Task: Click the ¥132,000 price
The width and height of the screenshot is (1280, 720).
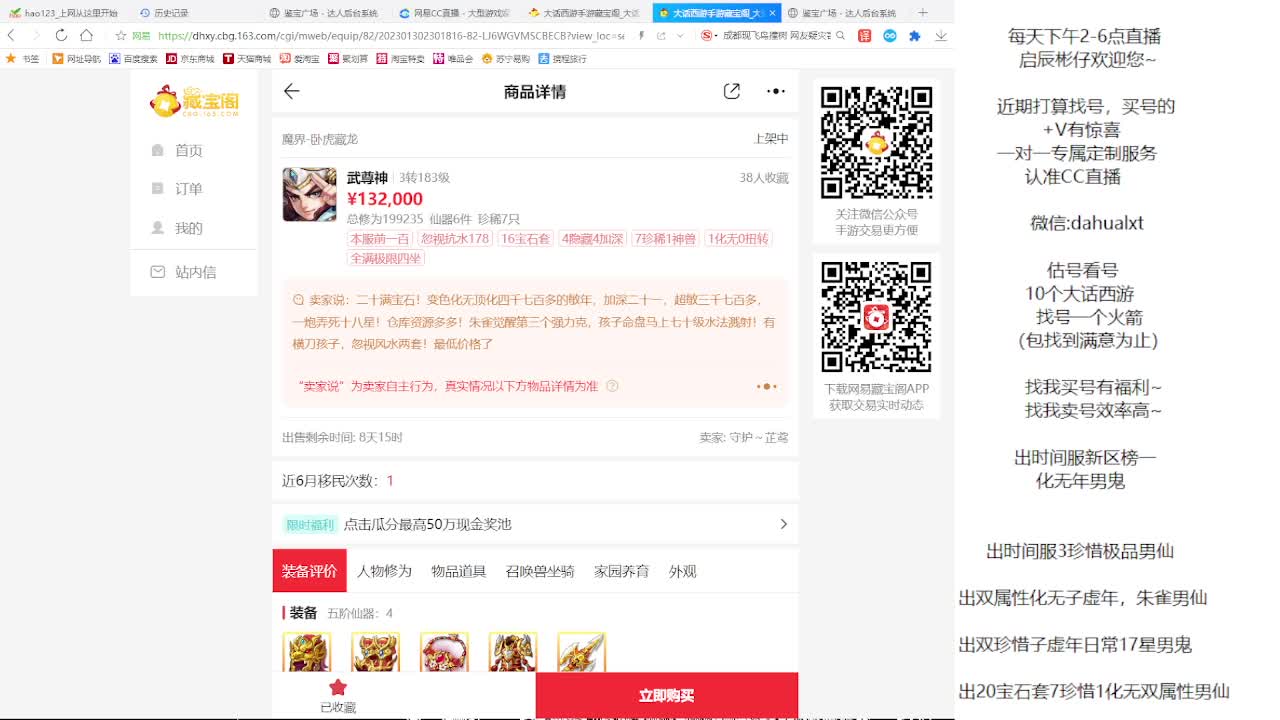Action: (x=385, y=199)
